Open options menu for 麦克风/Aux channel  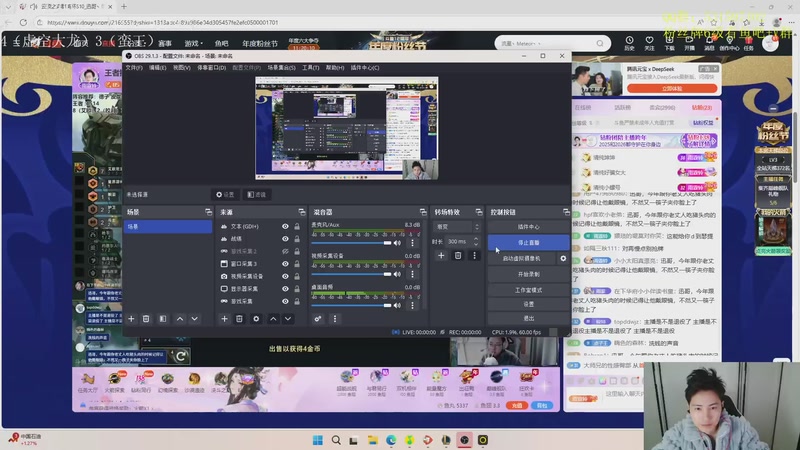[x=412, y=243]
